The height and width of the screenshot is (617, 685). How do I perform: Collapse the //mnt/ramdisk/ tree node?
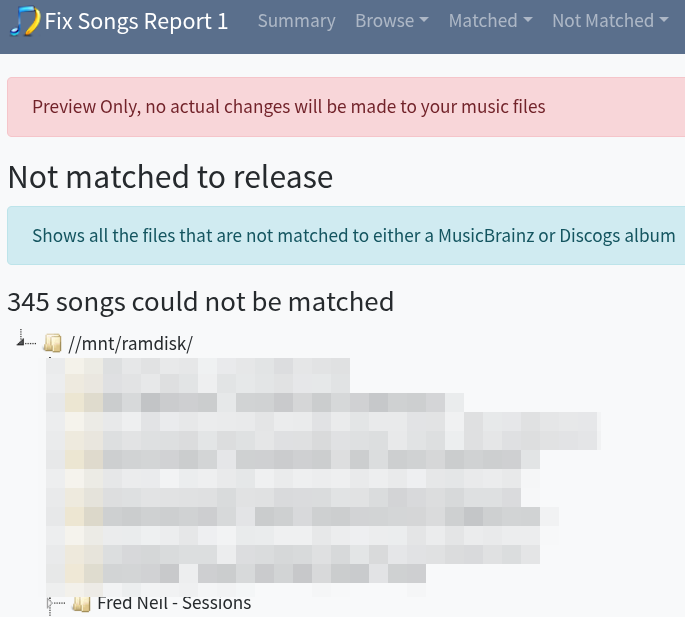[21, 342]
